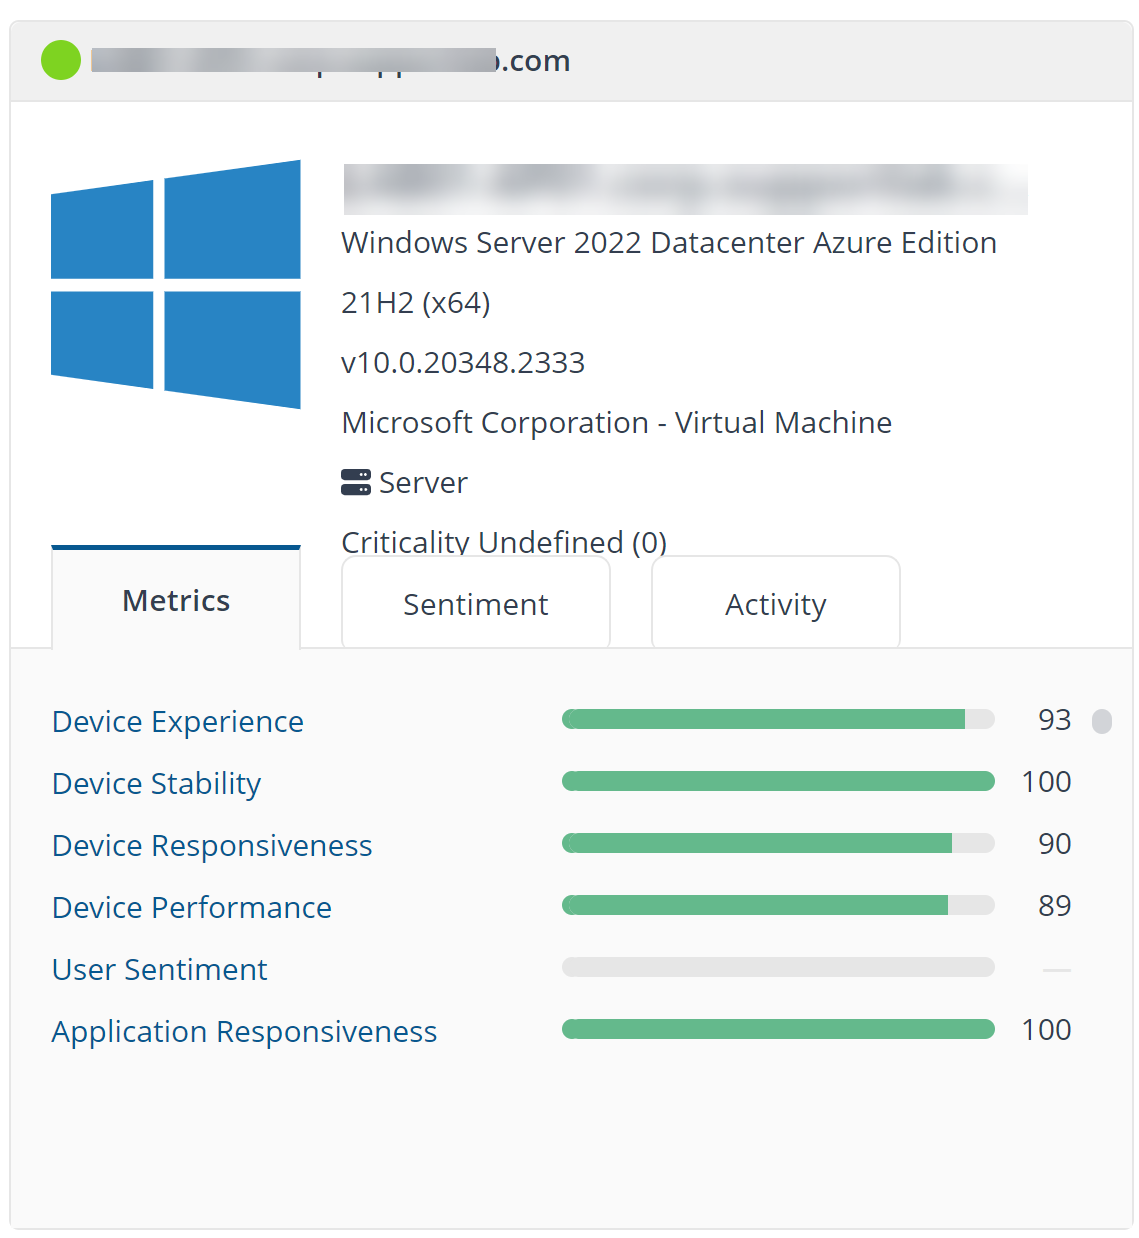
Task: Click the Windows logo image
Action: (x=176, y=284)
